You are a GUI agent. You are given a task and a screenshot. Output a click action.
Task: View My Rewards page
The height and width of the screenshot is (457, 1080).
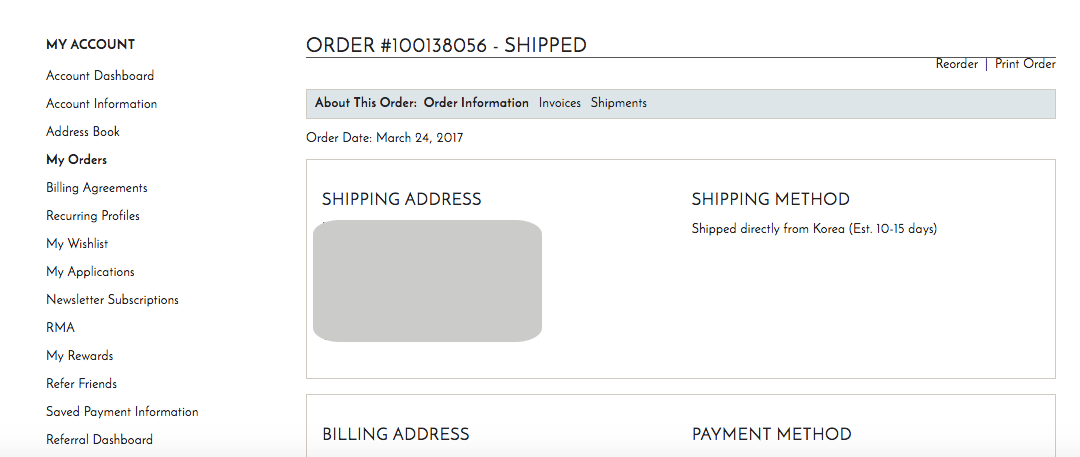[80, 356]
